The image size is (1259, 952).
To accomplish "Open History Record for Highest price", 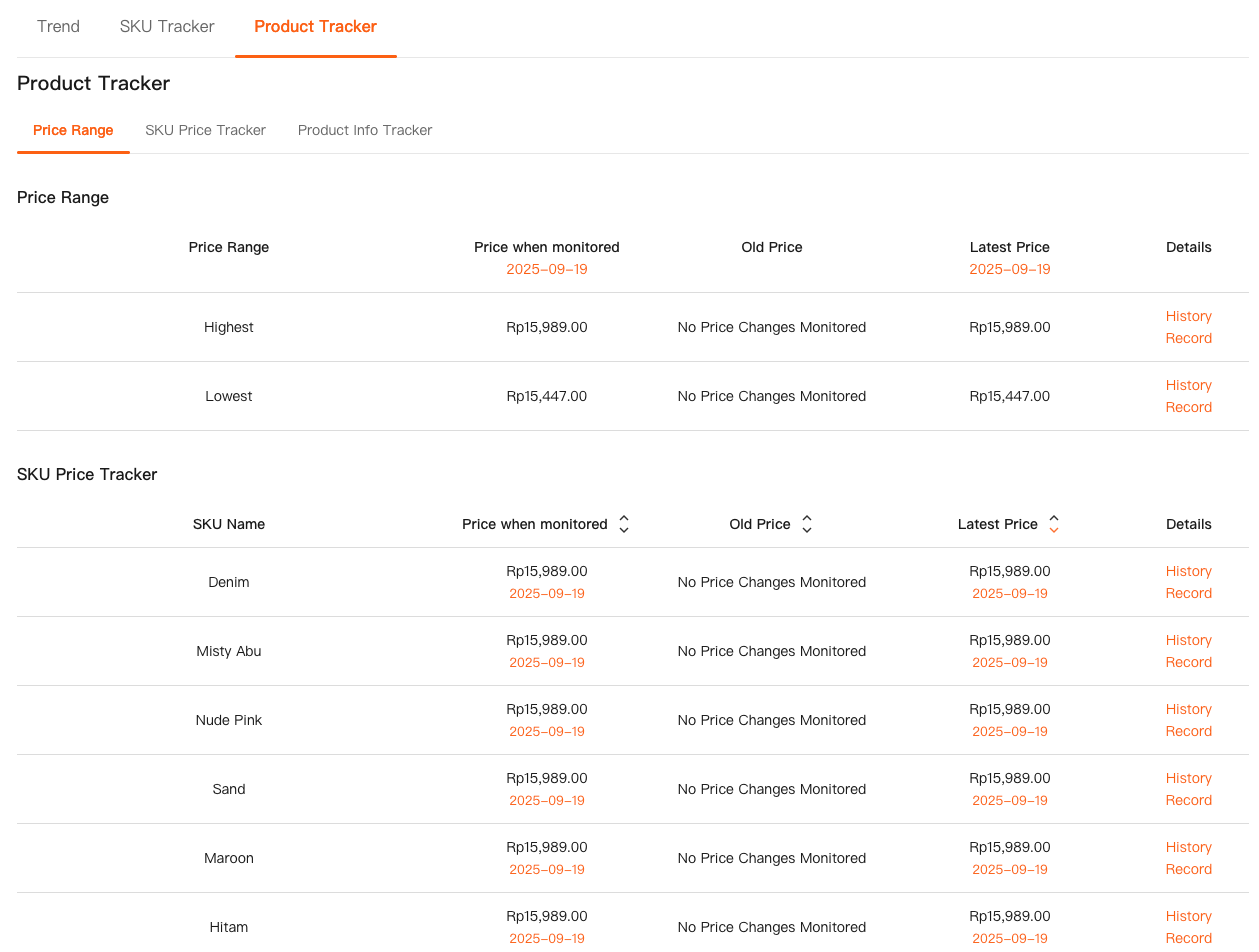I will 1188,327.
